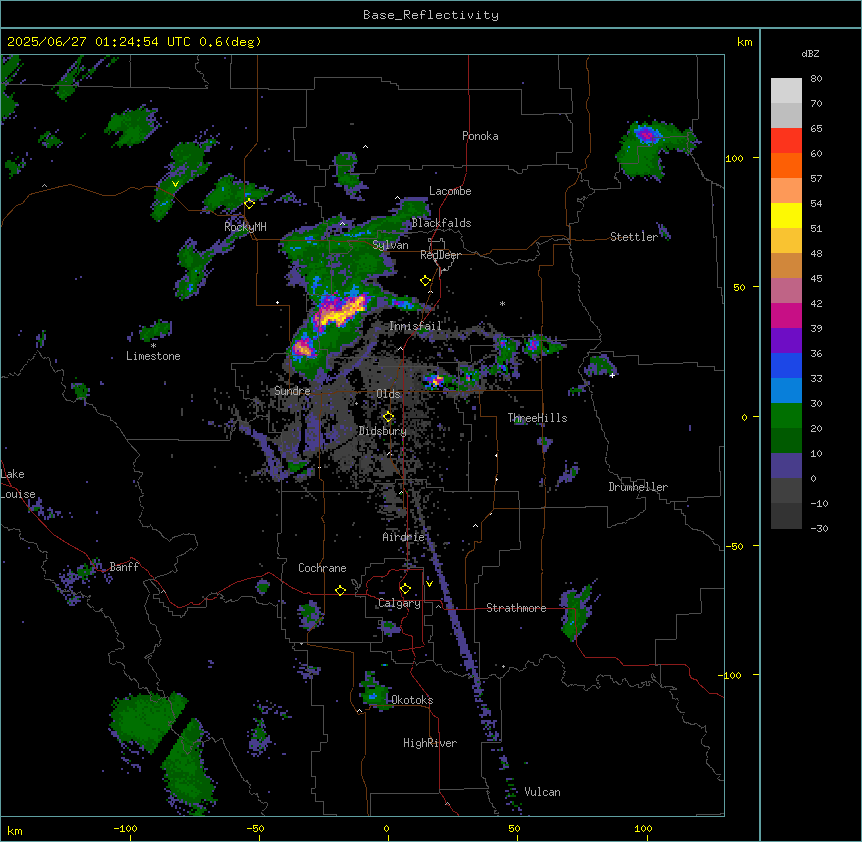Select the Calgary label
This screenshot has width=862, height=842.
click(x=399, y=603)
